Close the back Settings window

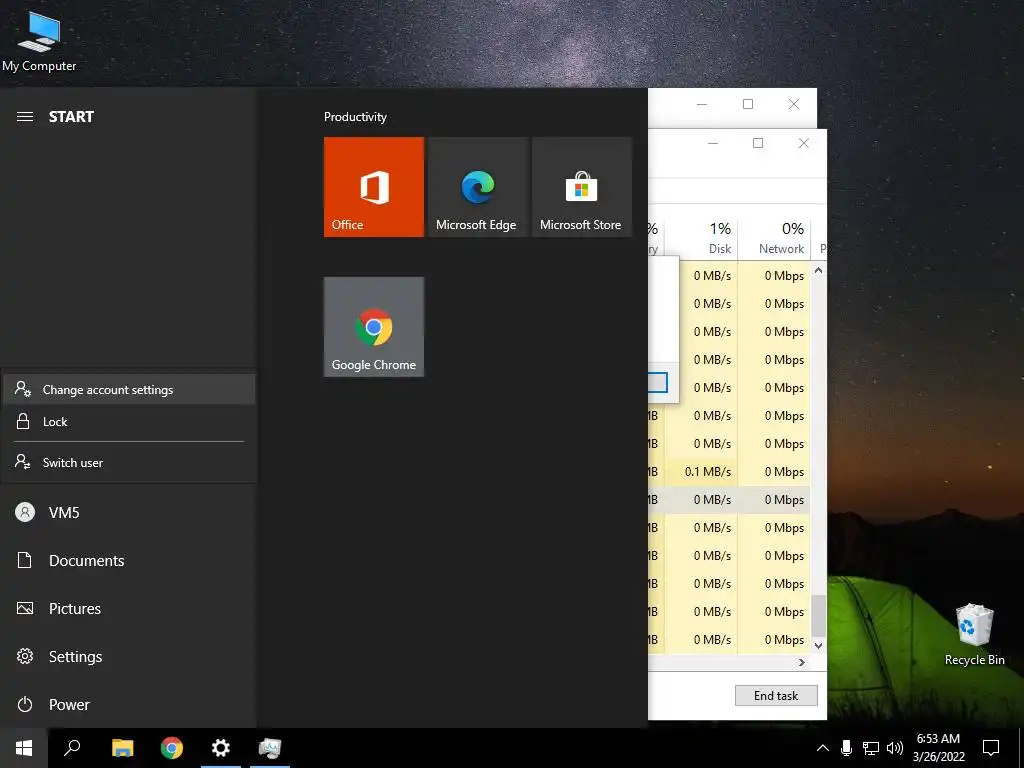tap(794, 104)
